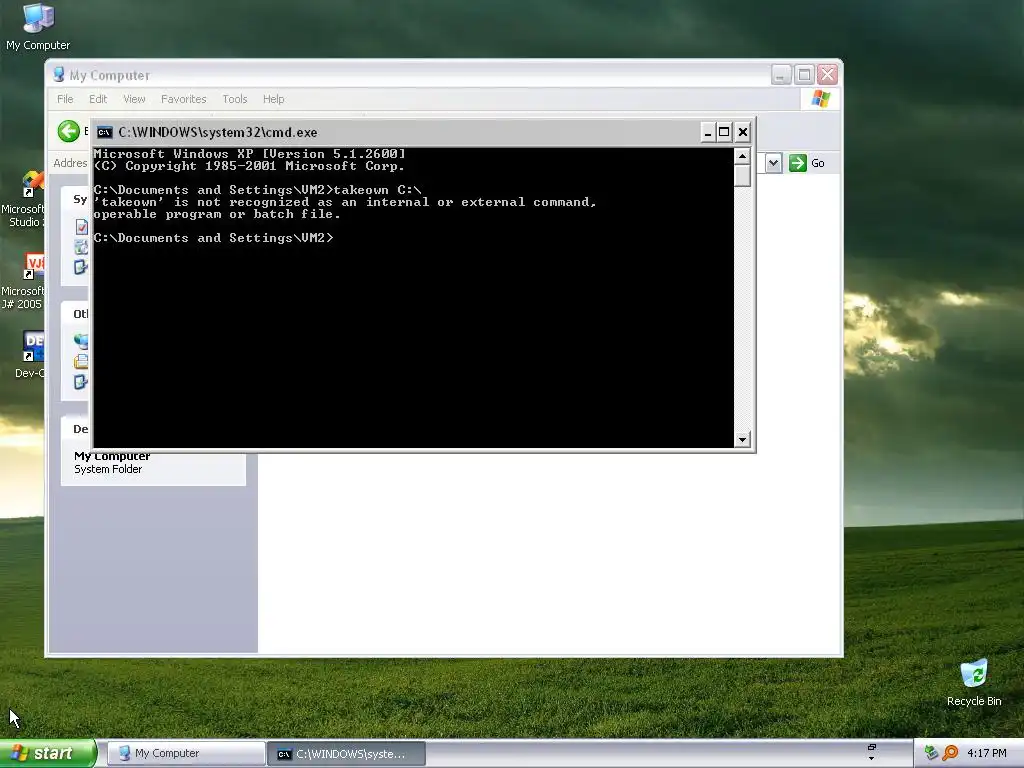The height and width of the screenshot is (768, 1024).
Task: Click the command prompt scroll-up arrow
Action: [742, 155]
